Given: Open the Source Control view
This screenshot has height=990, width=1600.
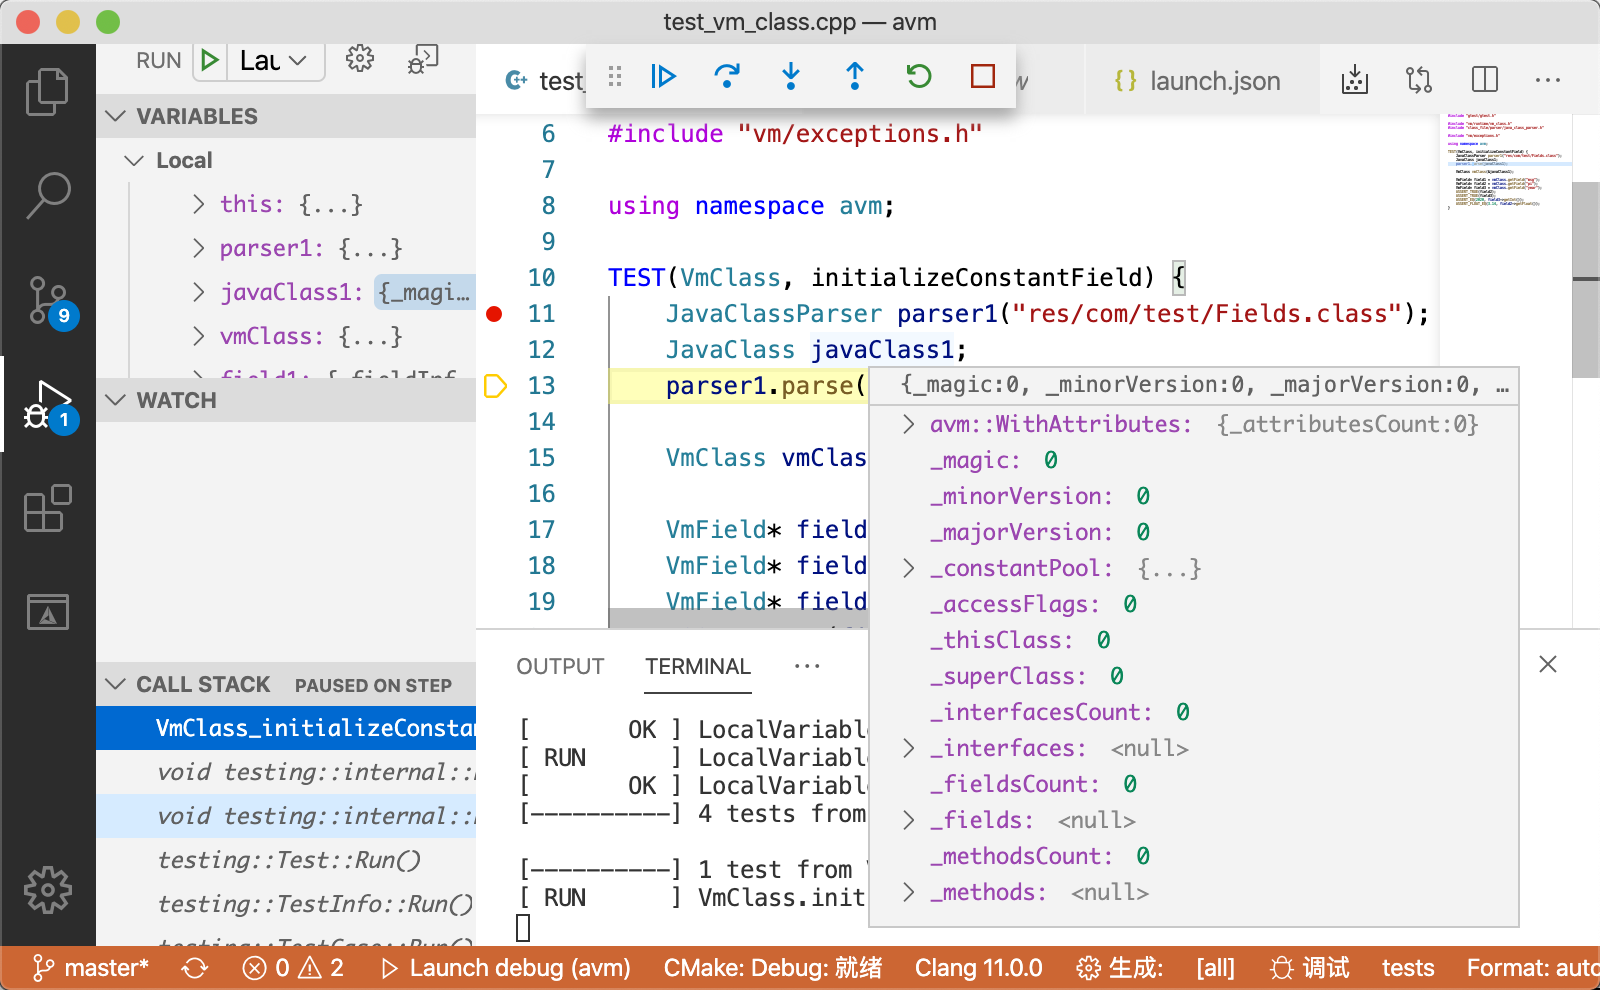Looking at the screenshot, I should point(48,300).
